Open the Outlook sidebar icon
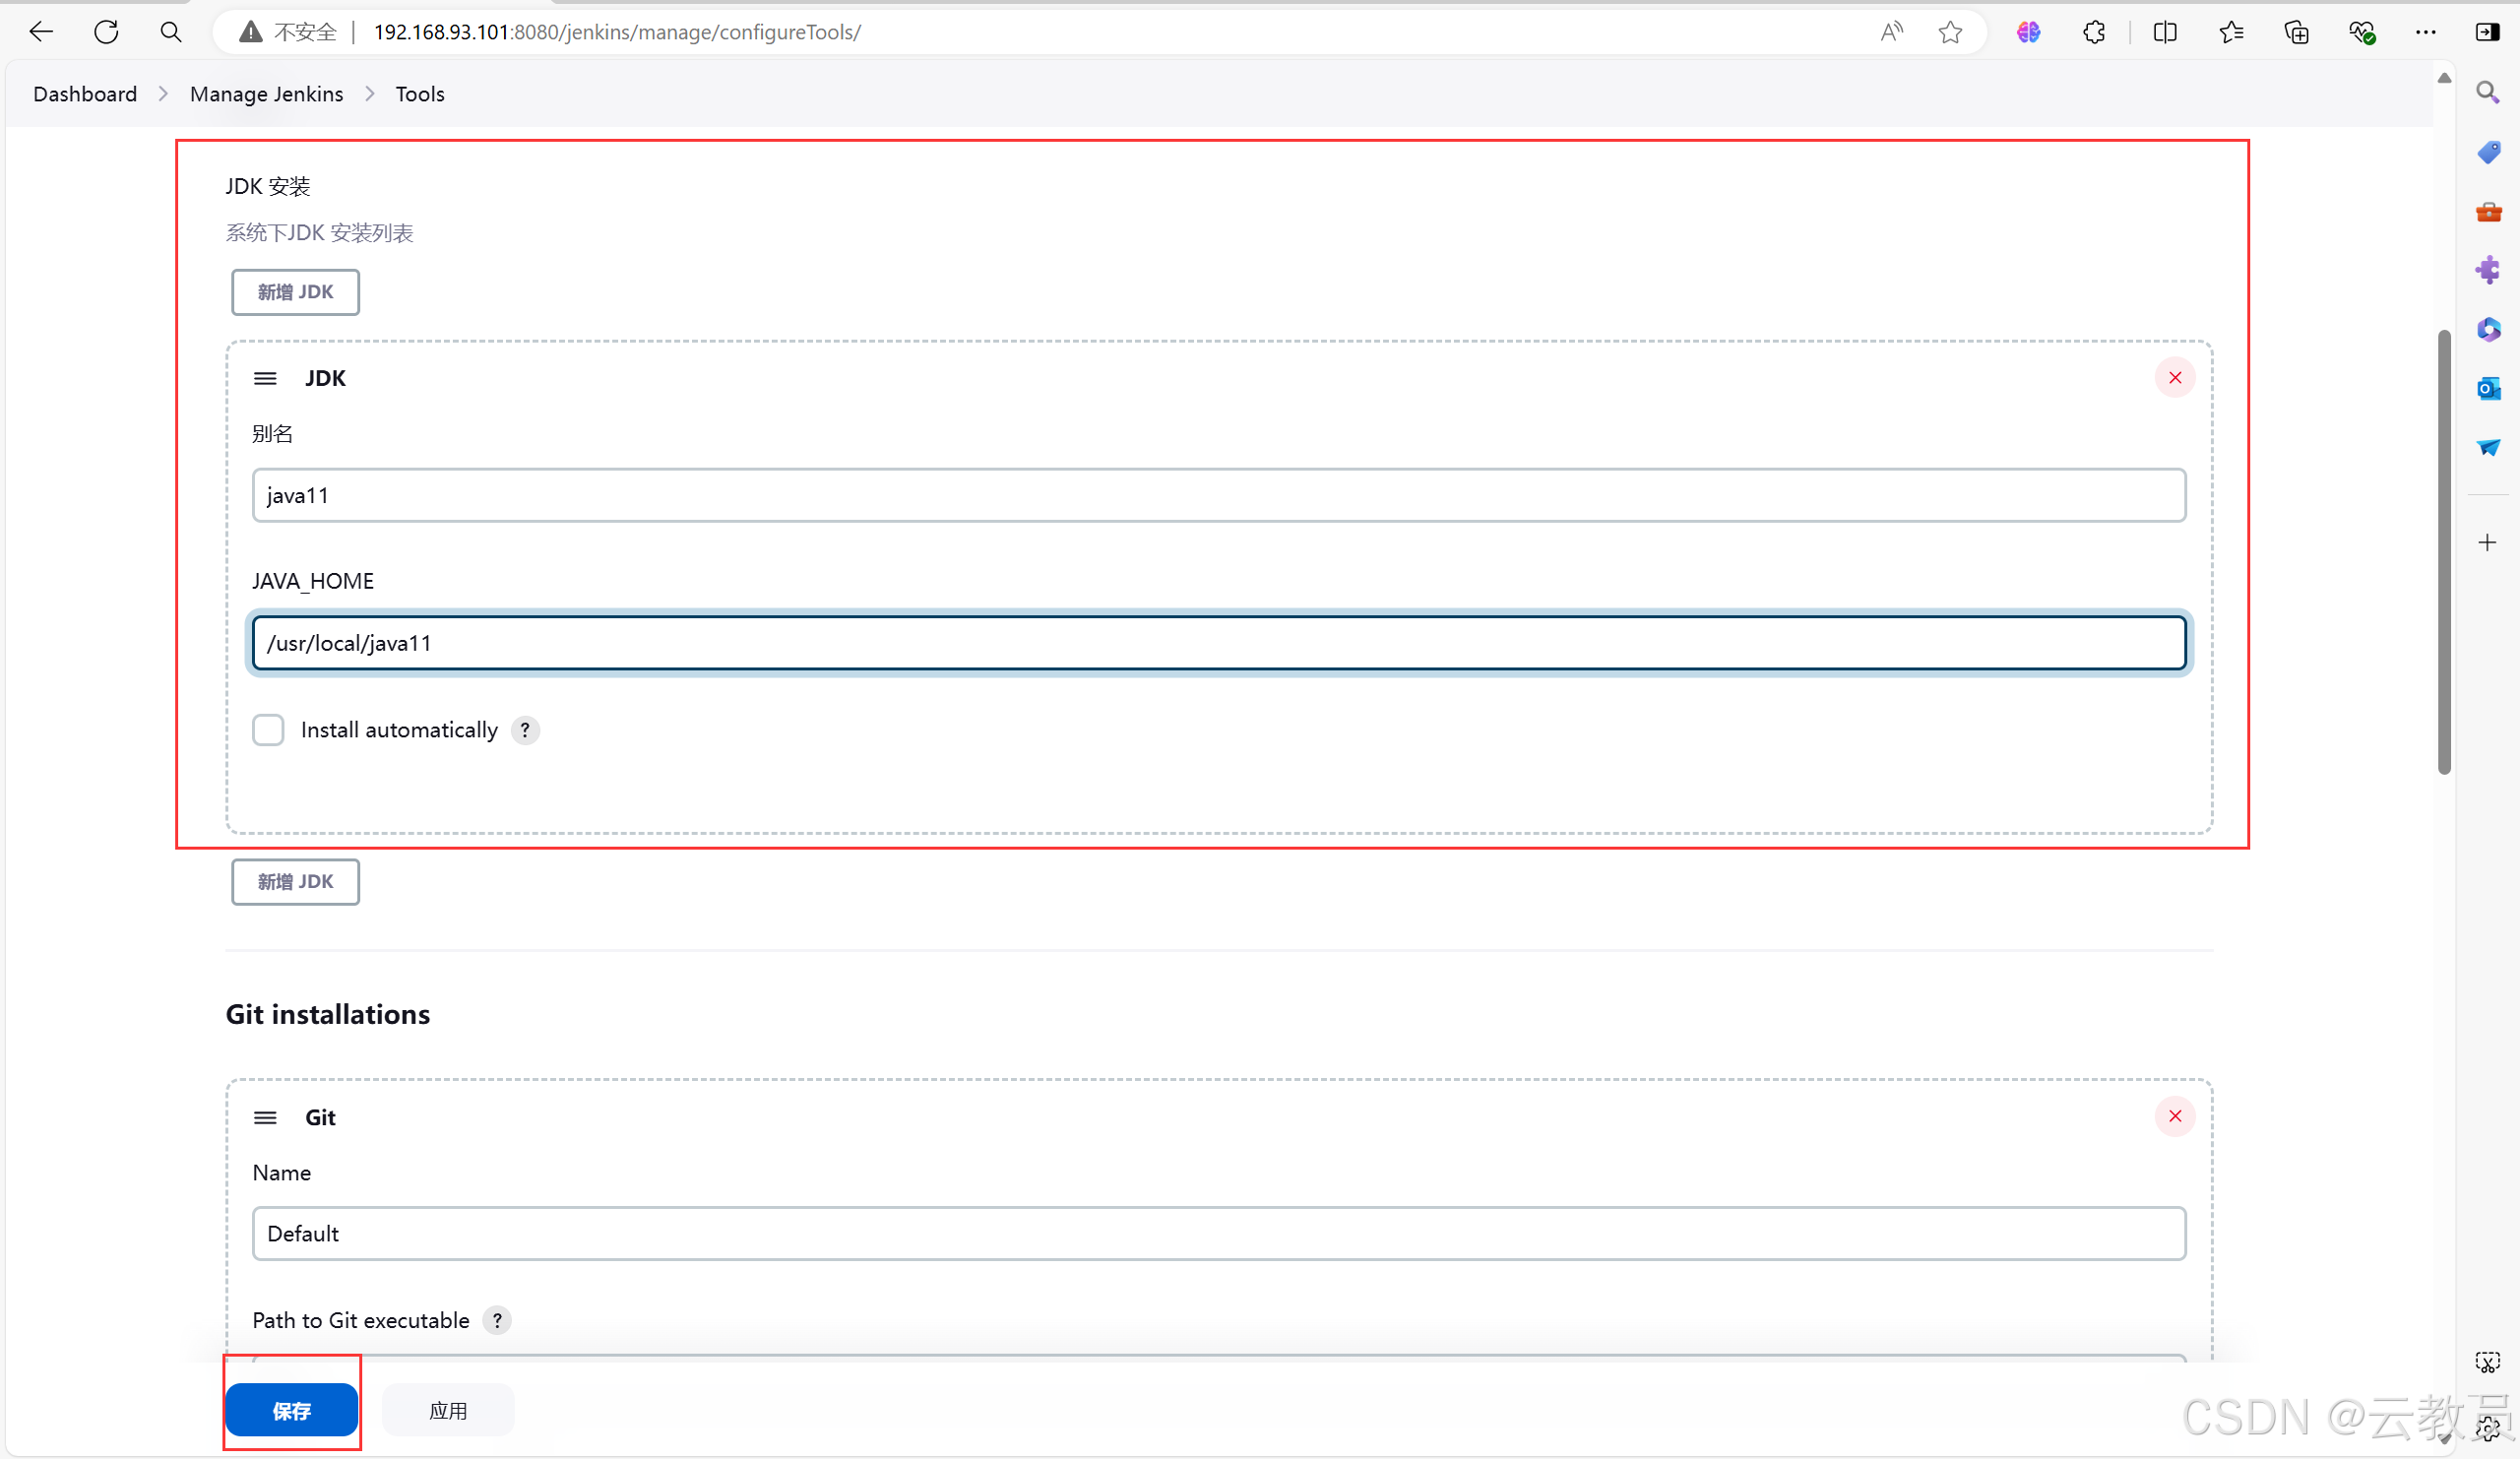This screenshot has height=1459, width=2520. tap(2488, 388)
